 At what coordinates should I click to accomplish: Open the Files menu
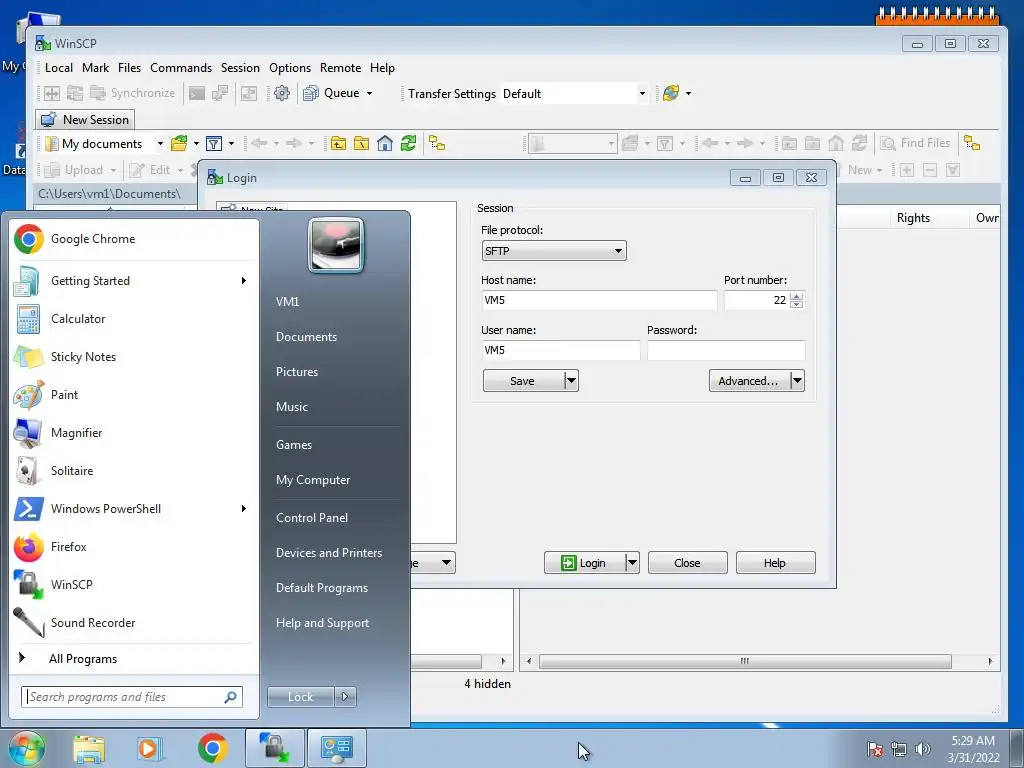129,68
